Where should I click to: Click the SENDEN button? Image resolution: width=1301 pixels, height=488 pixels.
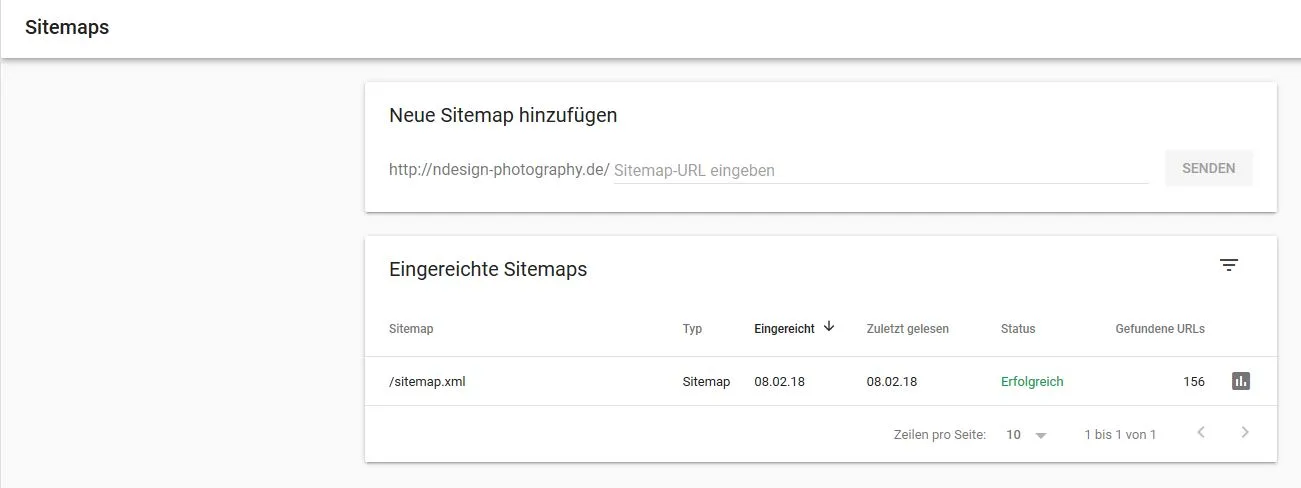click(1208, 168)
